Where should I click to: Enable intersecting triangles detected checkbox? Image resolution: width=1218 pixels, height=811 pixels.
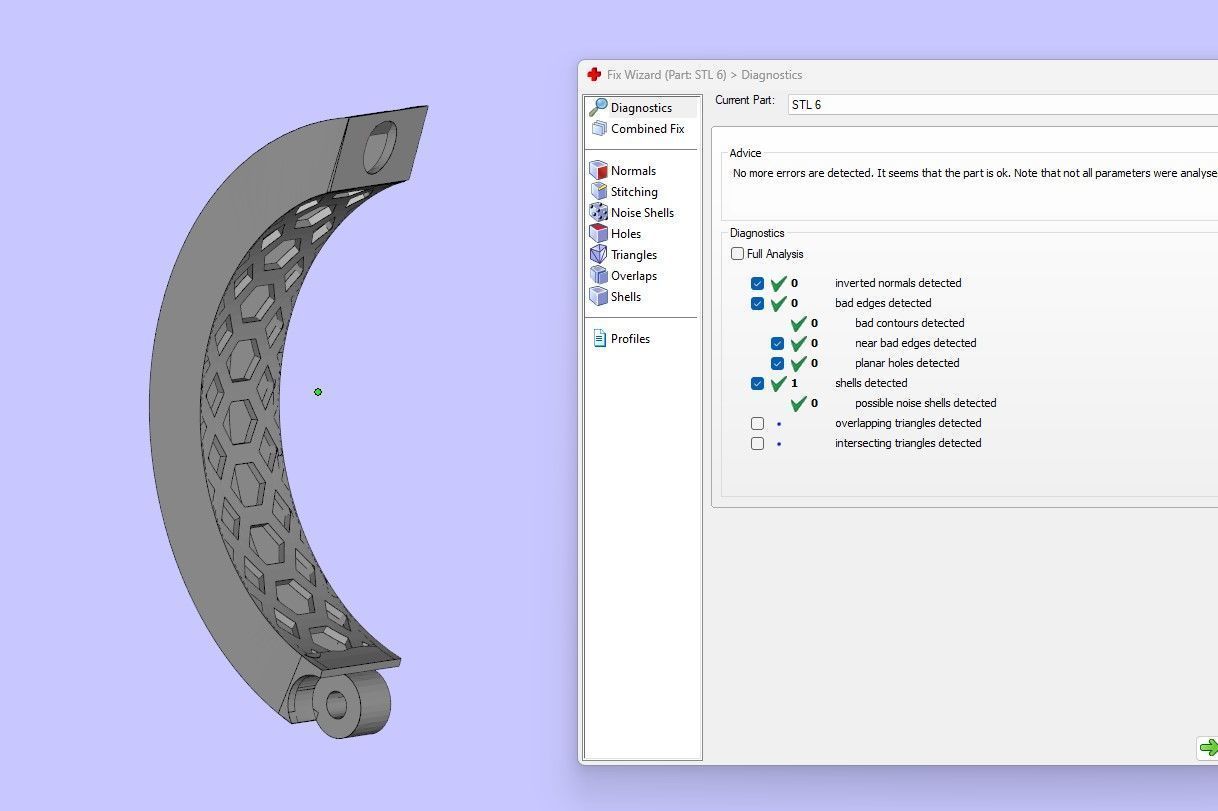(x=757, y=443)
